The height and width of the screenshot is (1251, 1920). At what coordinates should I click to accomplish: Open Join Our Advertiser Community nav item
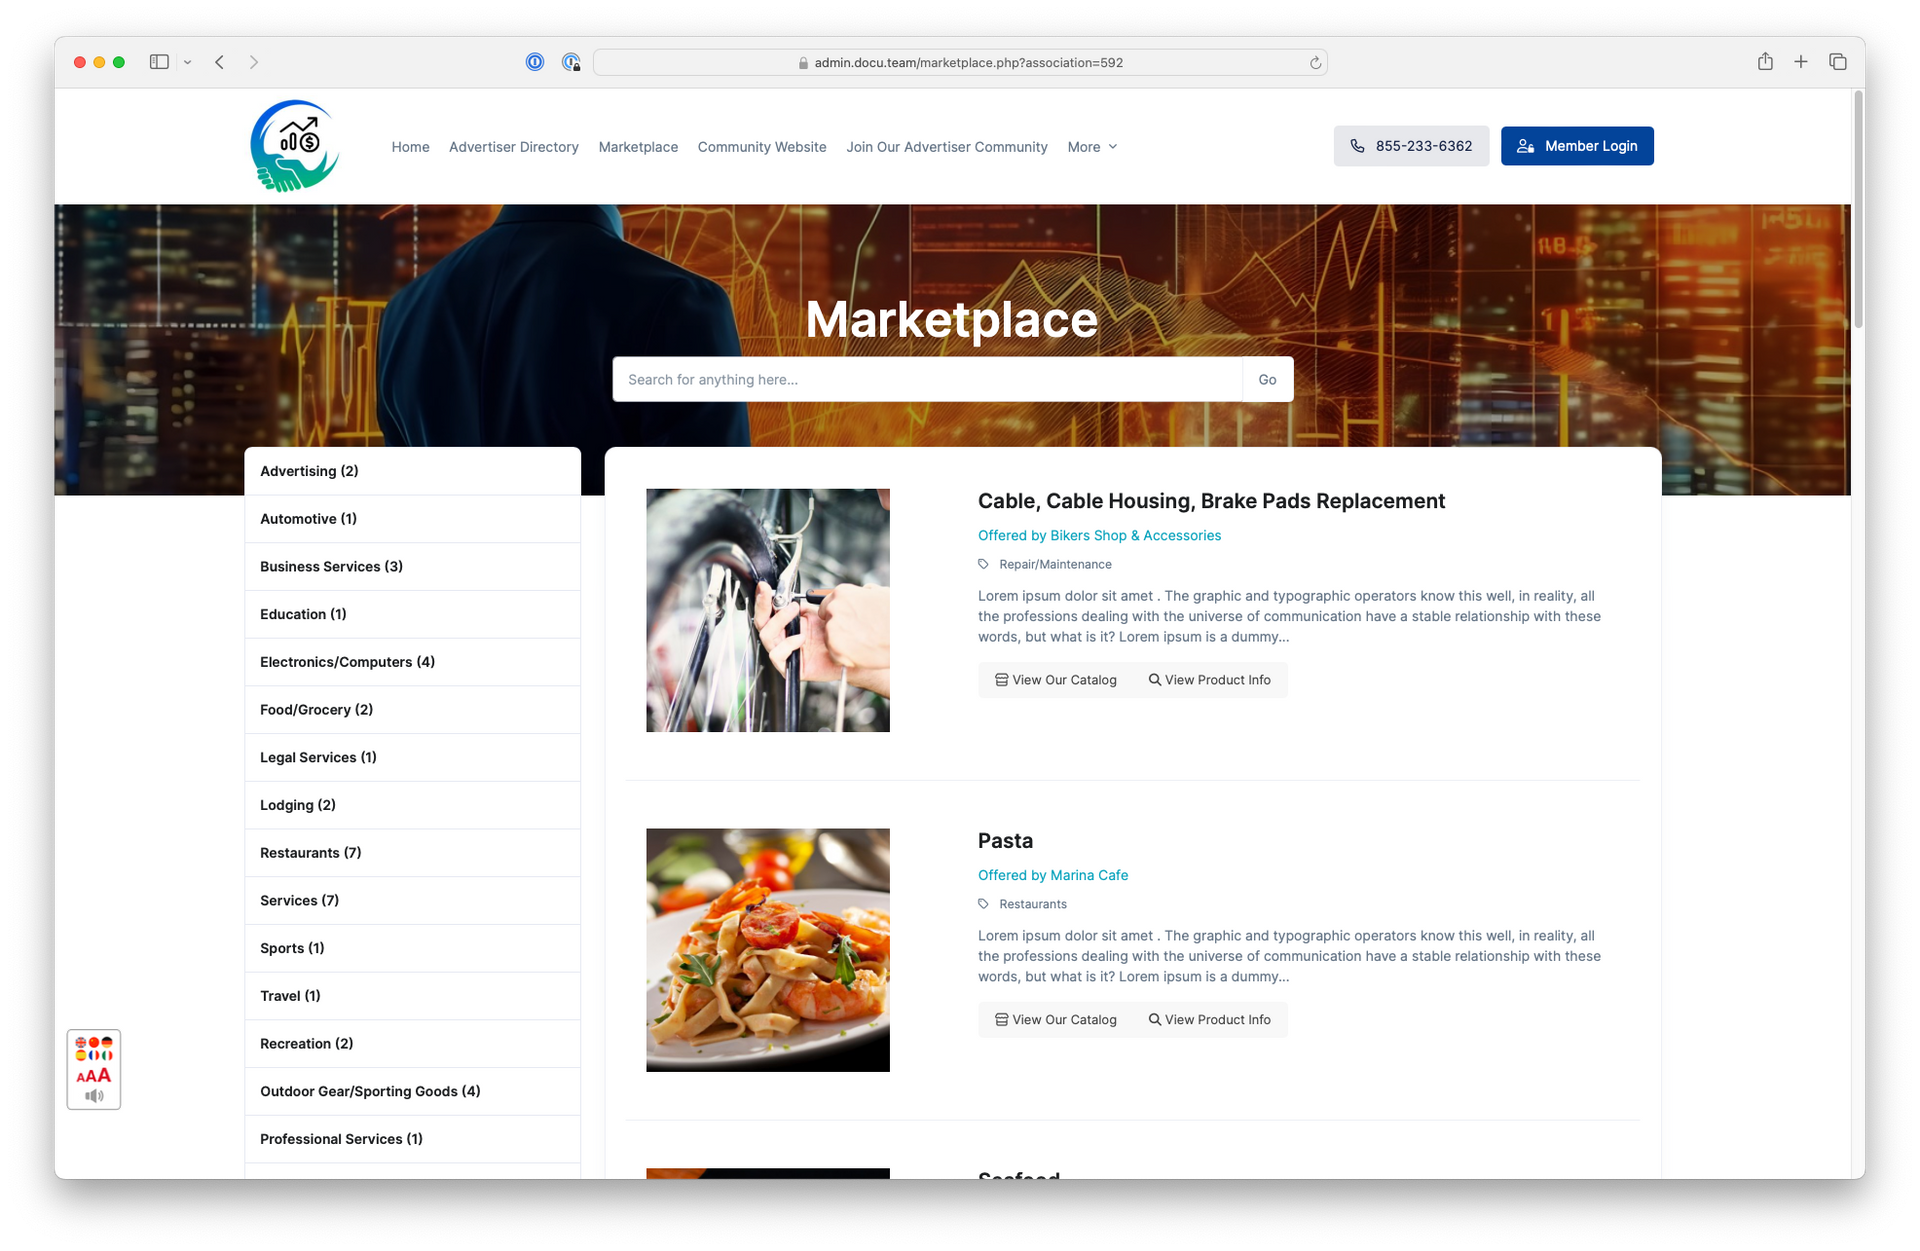(947, 147)
